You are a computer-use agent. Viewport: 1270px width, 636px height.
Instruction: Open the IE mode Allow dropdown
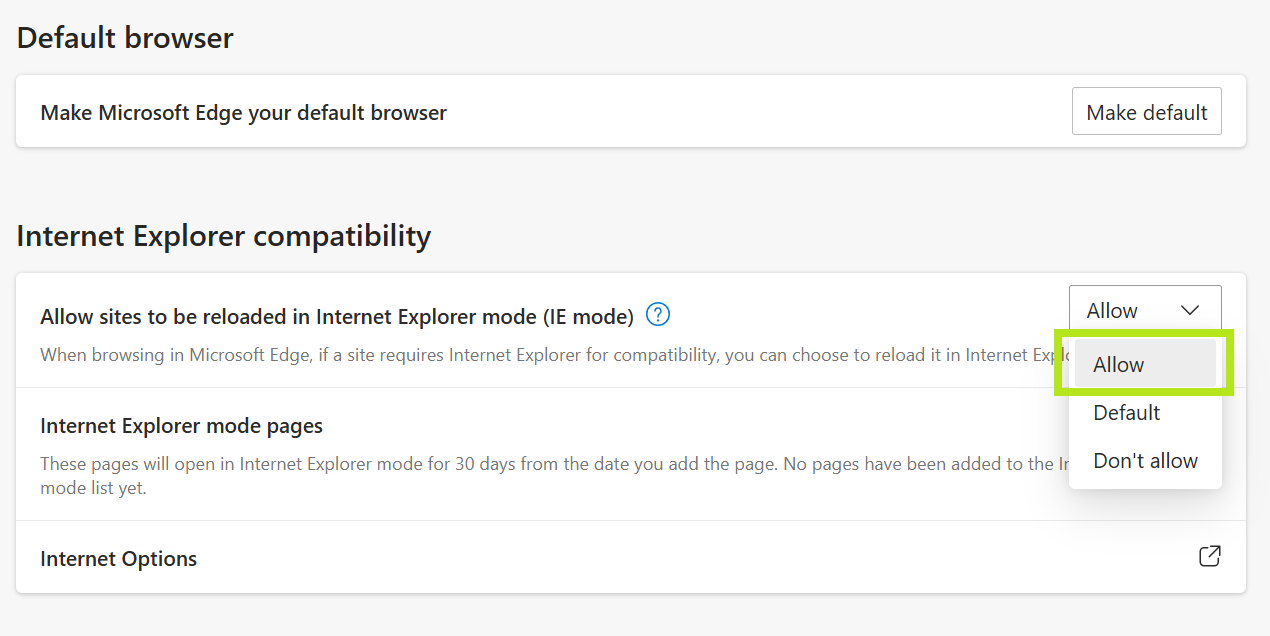(x=1145, y=311)
